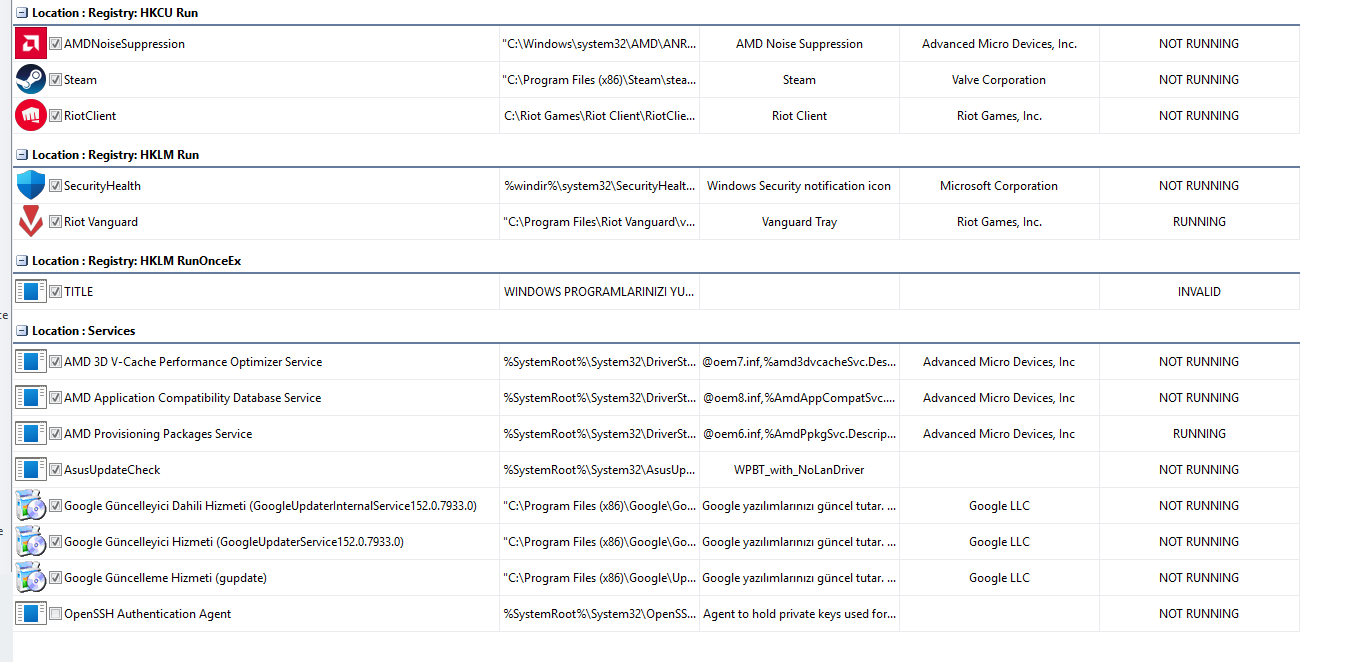This screenshot has width=1348, height=662.
Task: Select the AMD 3D V-Cache Performance Optimizer Service row
Action: pyautogui.click(x=657, y=362)
